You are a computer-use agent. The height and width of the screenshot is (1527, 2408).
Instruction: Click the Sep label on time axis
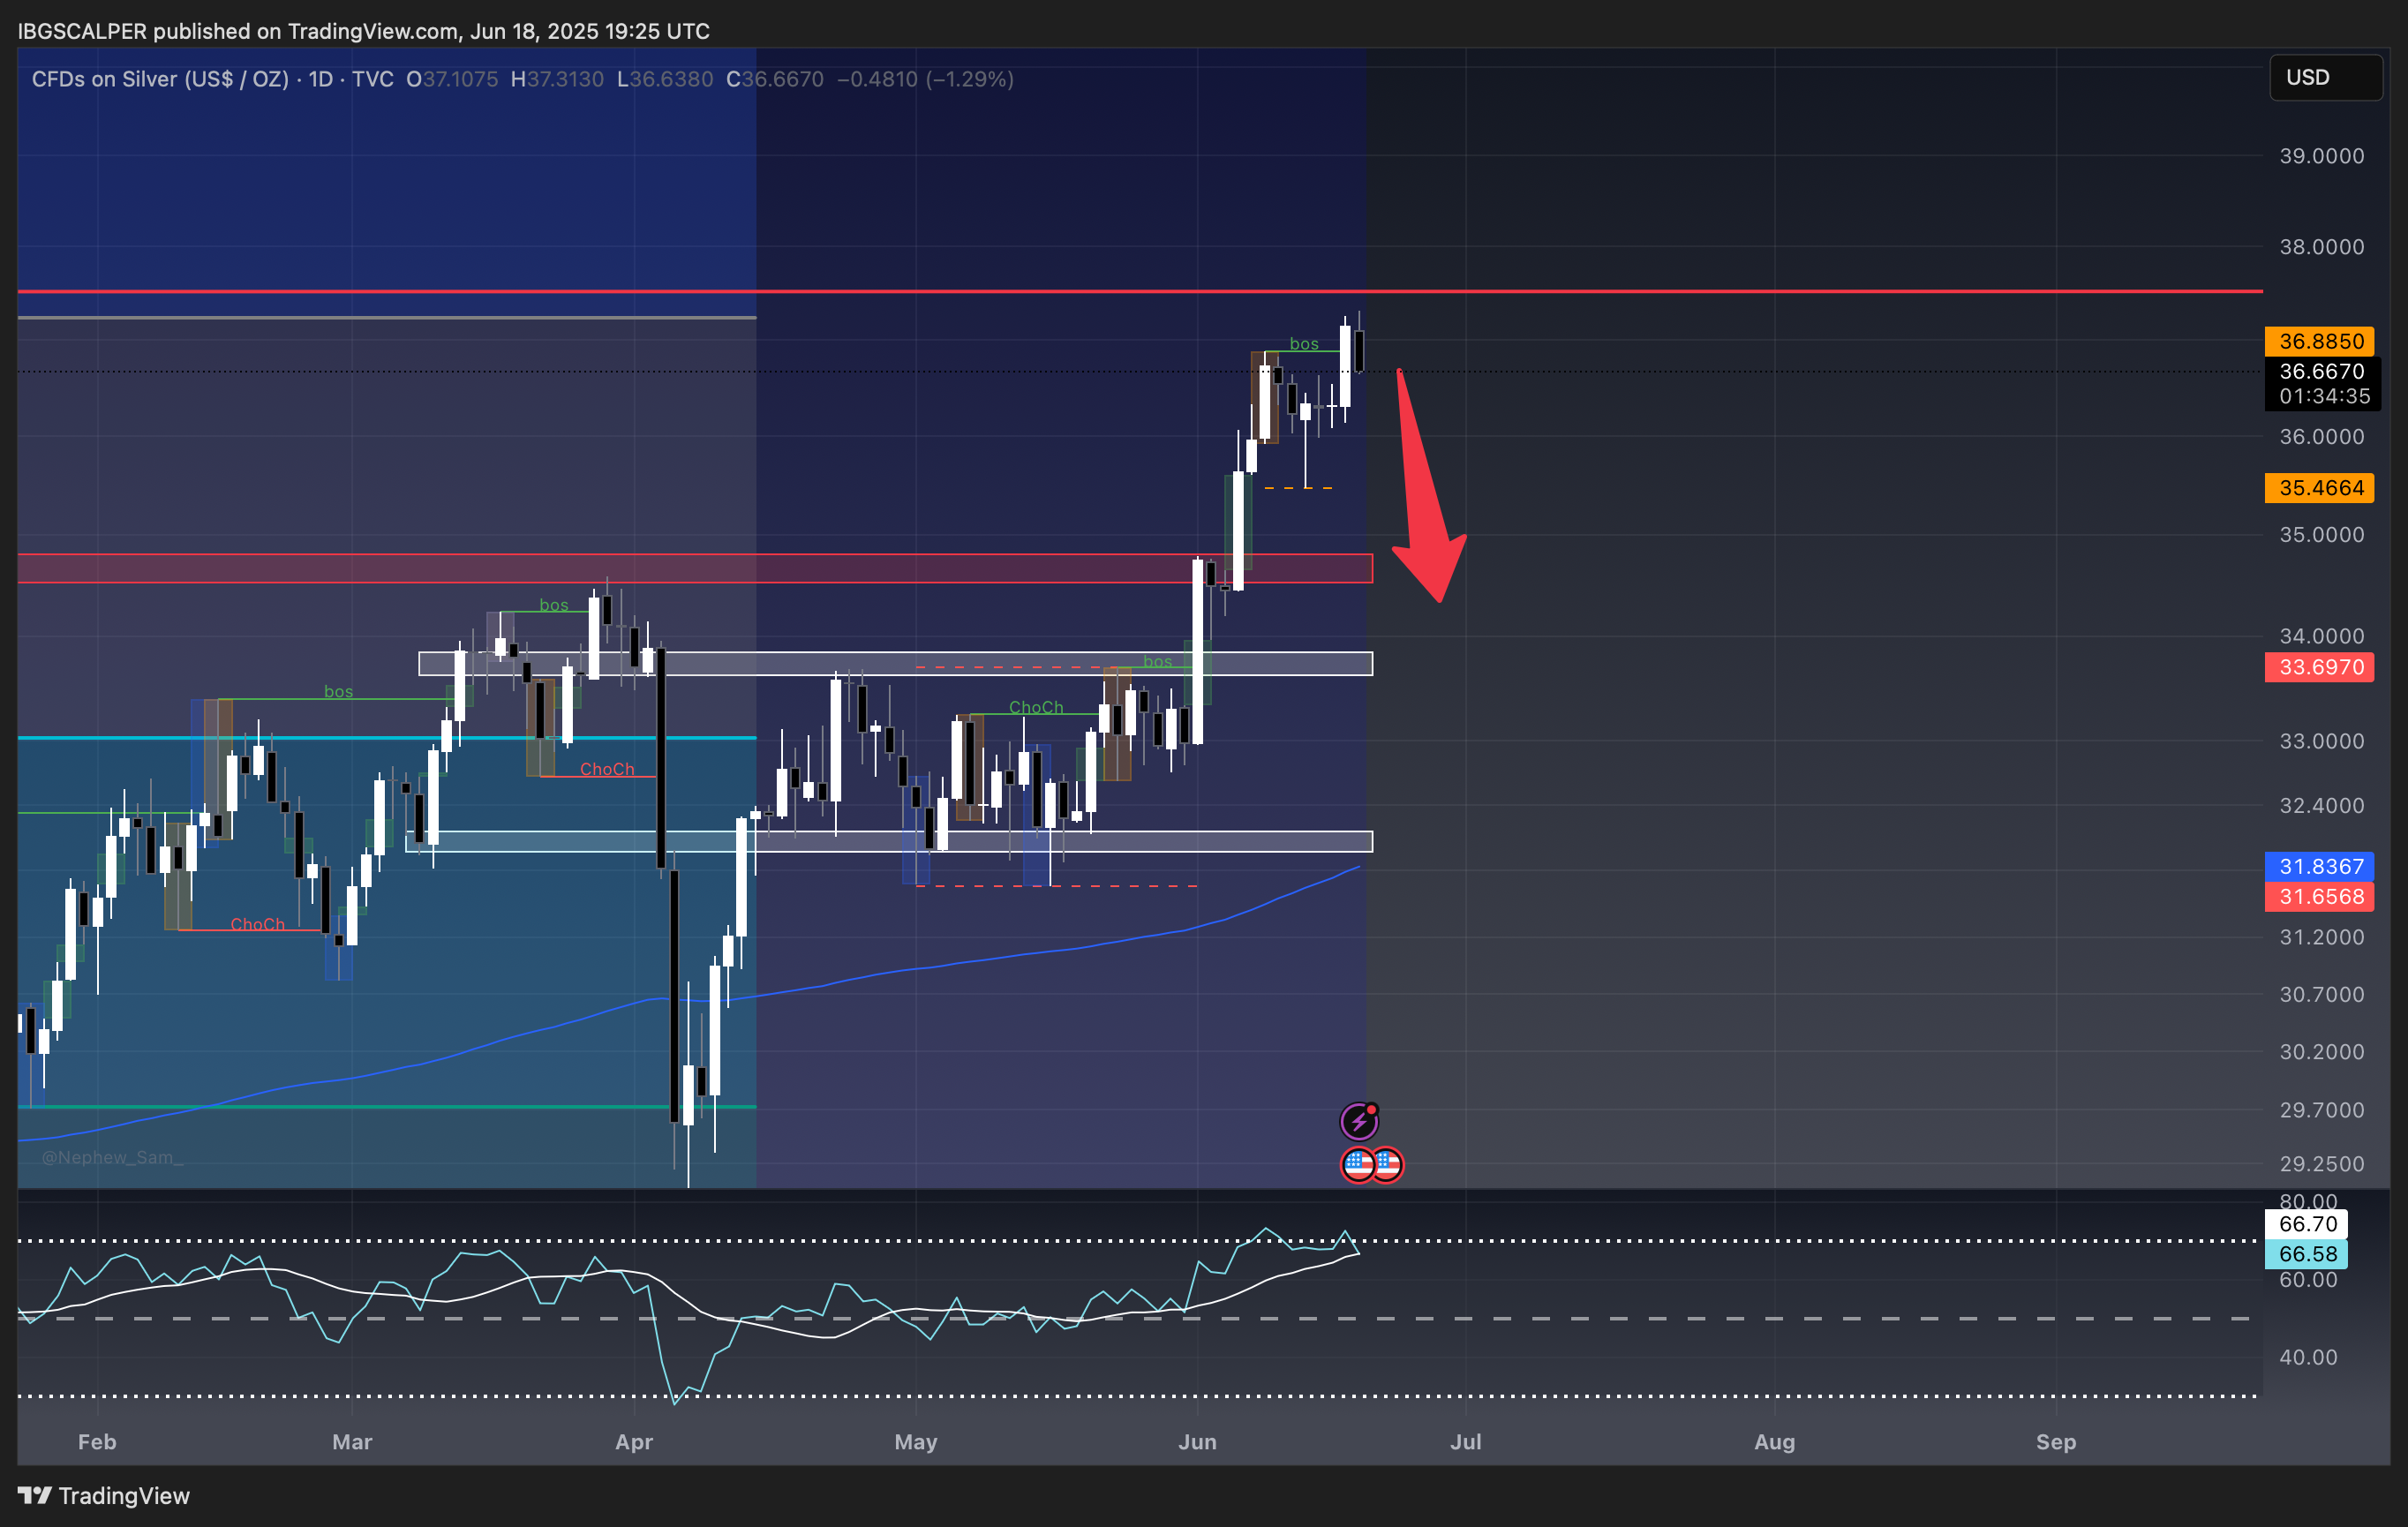pos(2056,1442)
